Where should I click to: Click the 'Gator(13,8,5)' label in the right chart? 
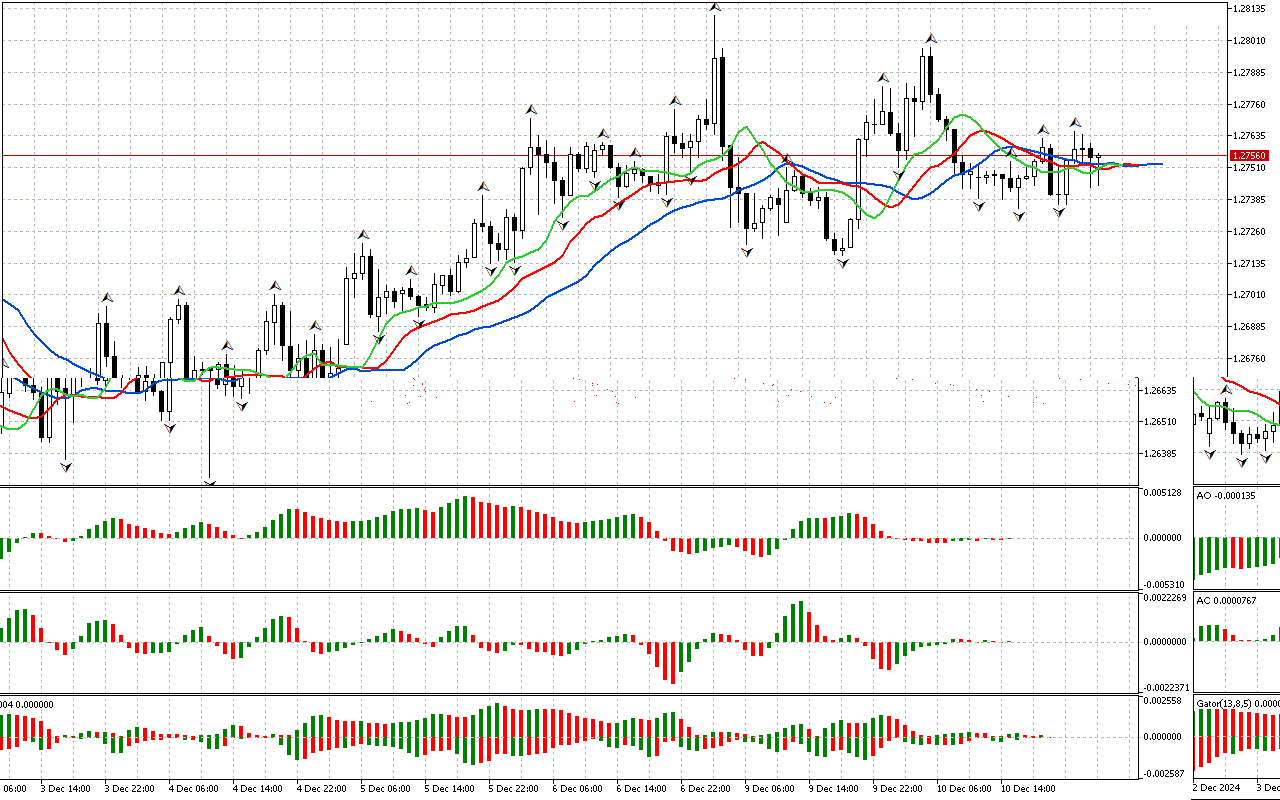[x=1225, y=704]
